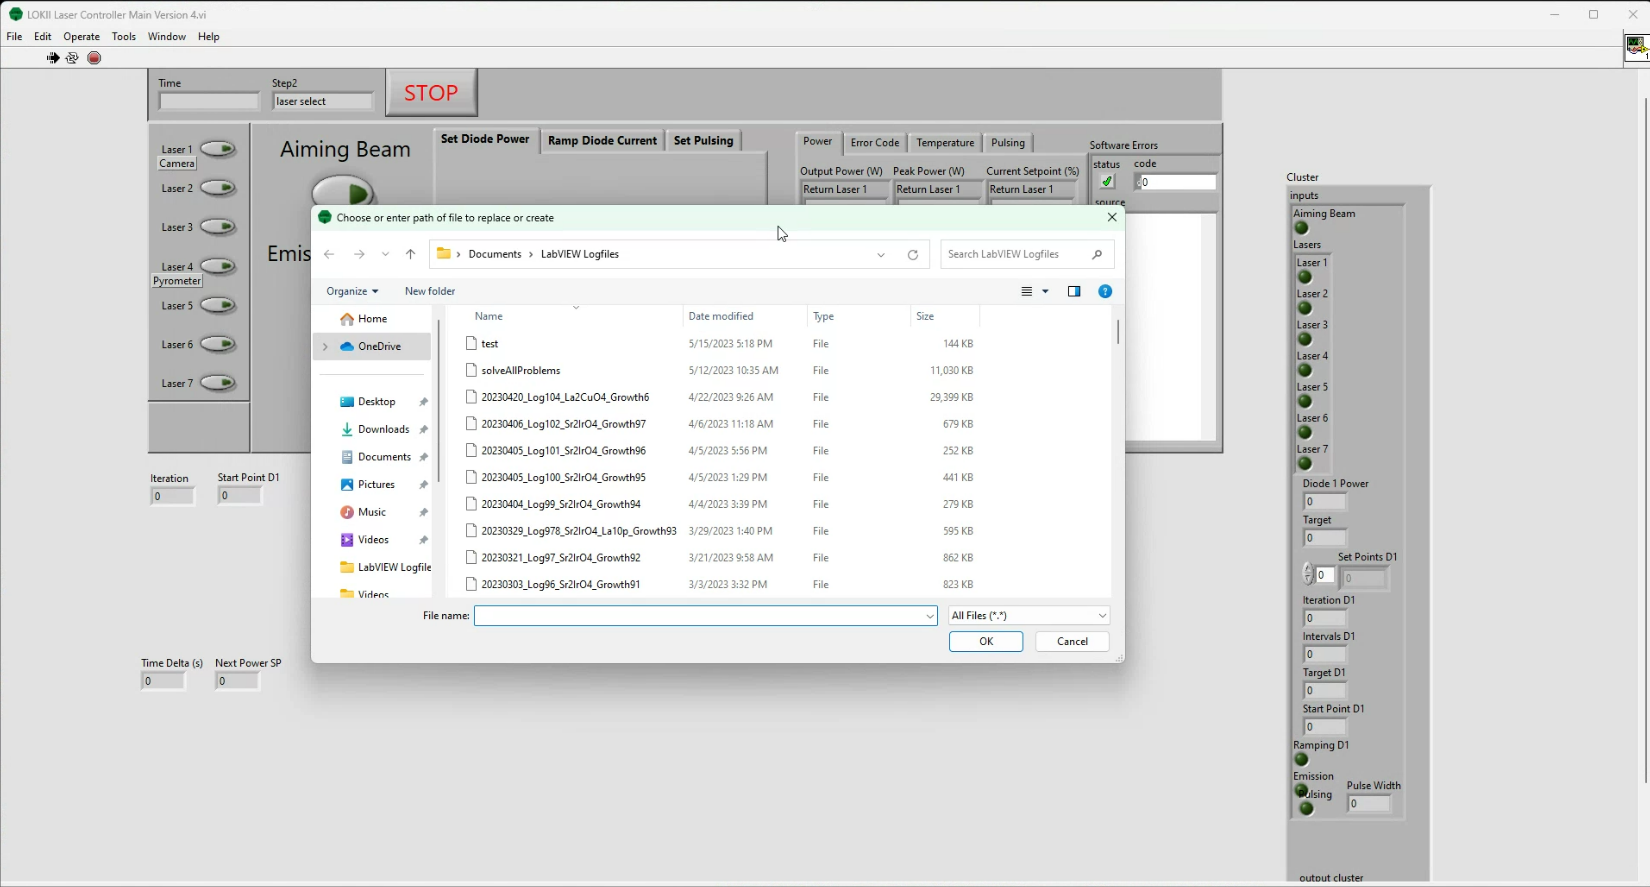The image size is (1650, 887).
Task: Click the red STOP button
Action: click(431, 93)
